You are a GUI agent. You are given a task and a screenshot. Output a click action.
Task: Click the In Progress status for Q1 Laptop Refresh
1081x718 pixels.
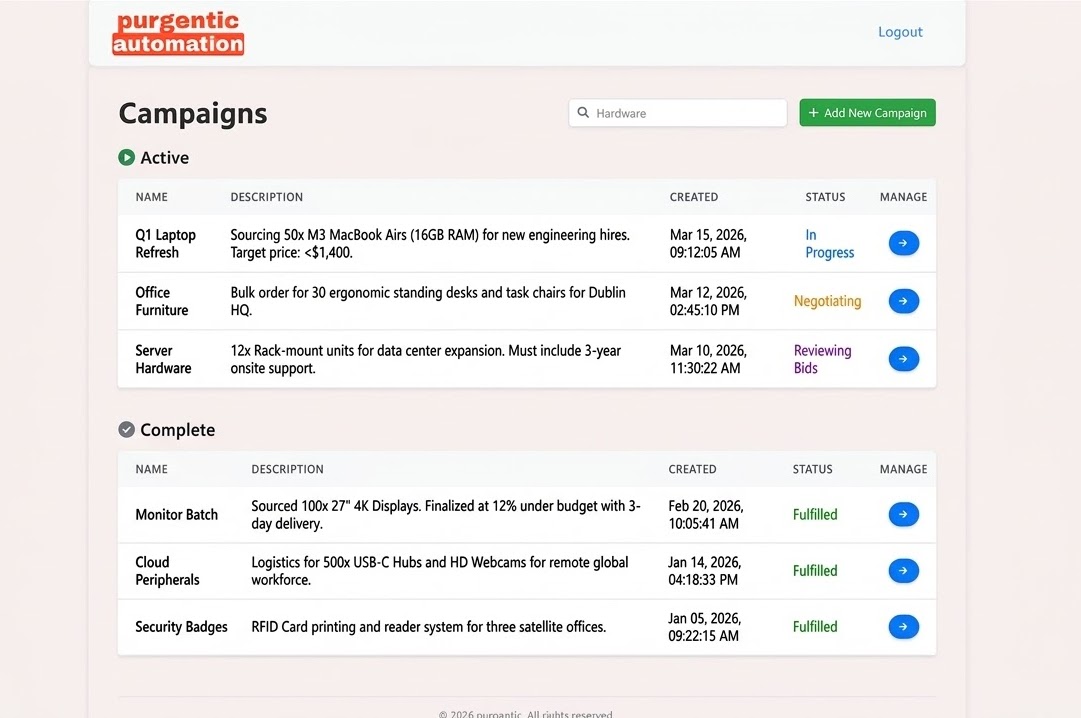point(829,243)
